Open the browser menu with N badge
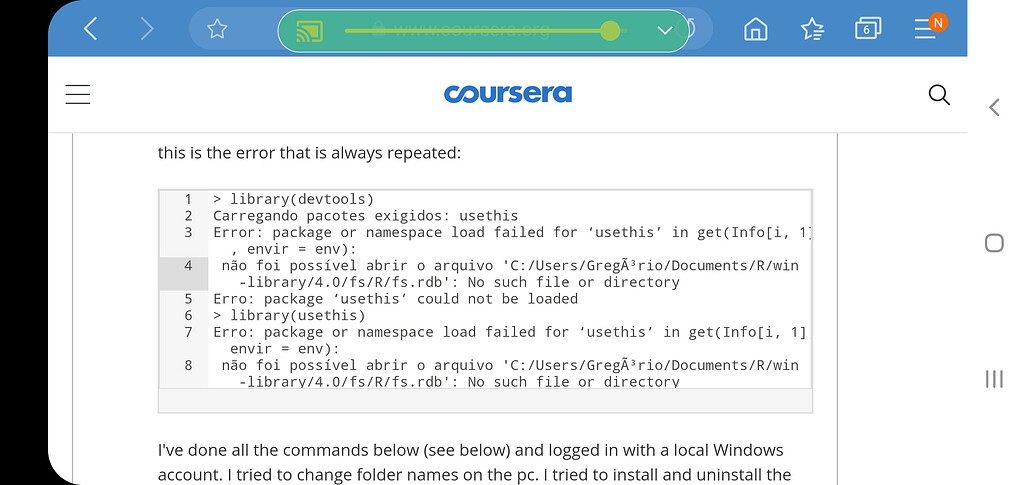 pos(925,29)
